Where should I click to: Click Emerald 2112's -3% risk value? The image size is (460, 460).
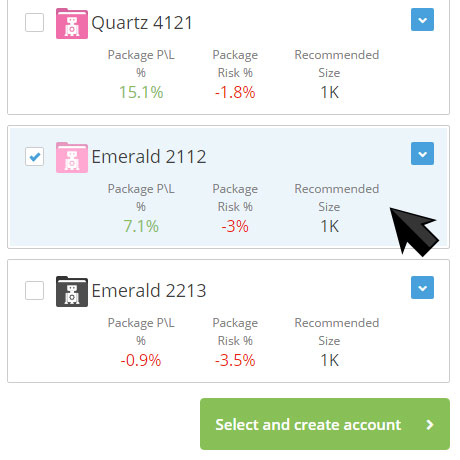[x=235, y=226]
